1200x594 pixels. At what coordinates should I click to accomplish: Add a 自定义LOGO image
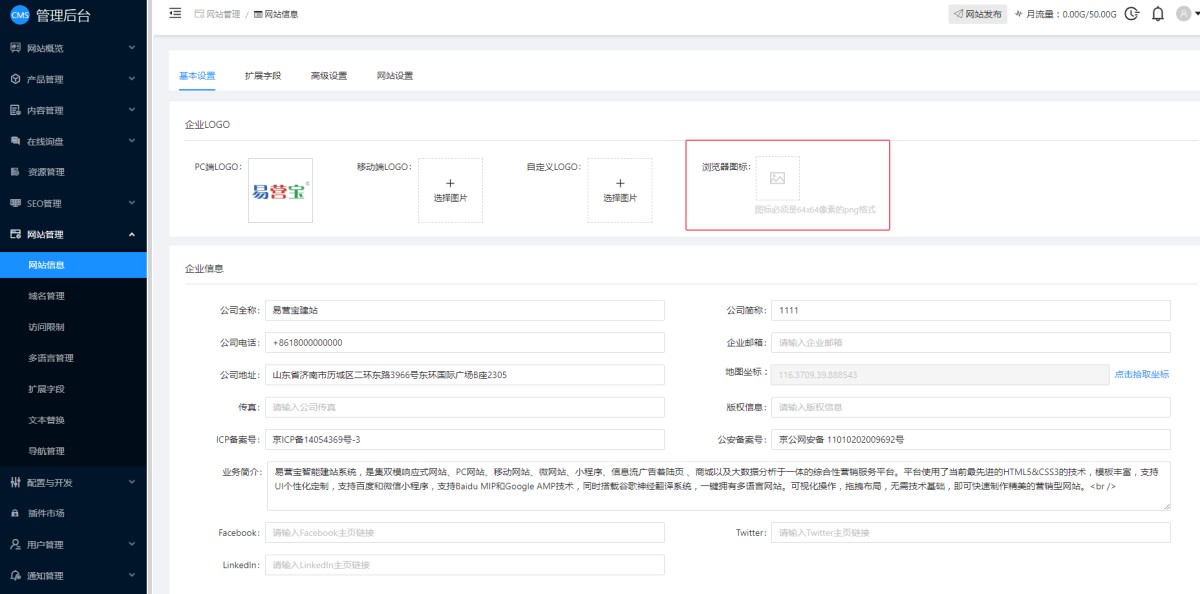[620, 190]
